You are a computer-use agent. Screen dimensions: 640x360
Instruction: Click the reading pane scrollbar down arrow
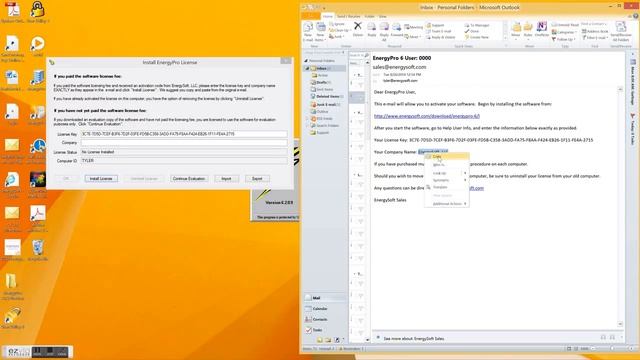point(620,324)
